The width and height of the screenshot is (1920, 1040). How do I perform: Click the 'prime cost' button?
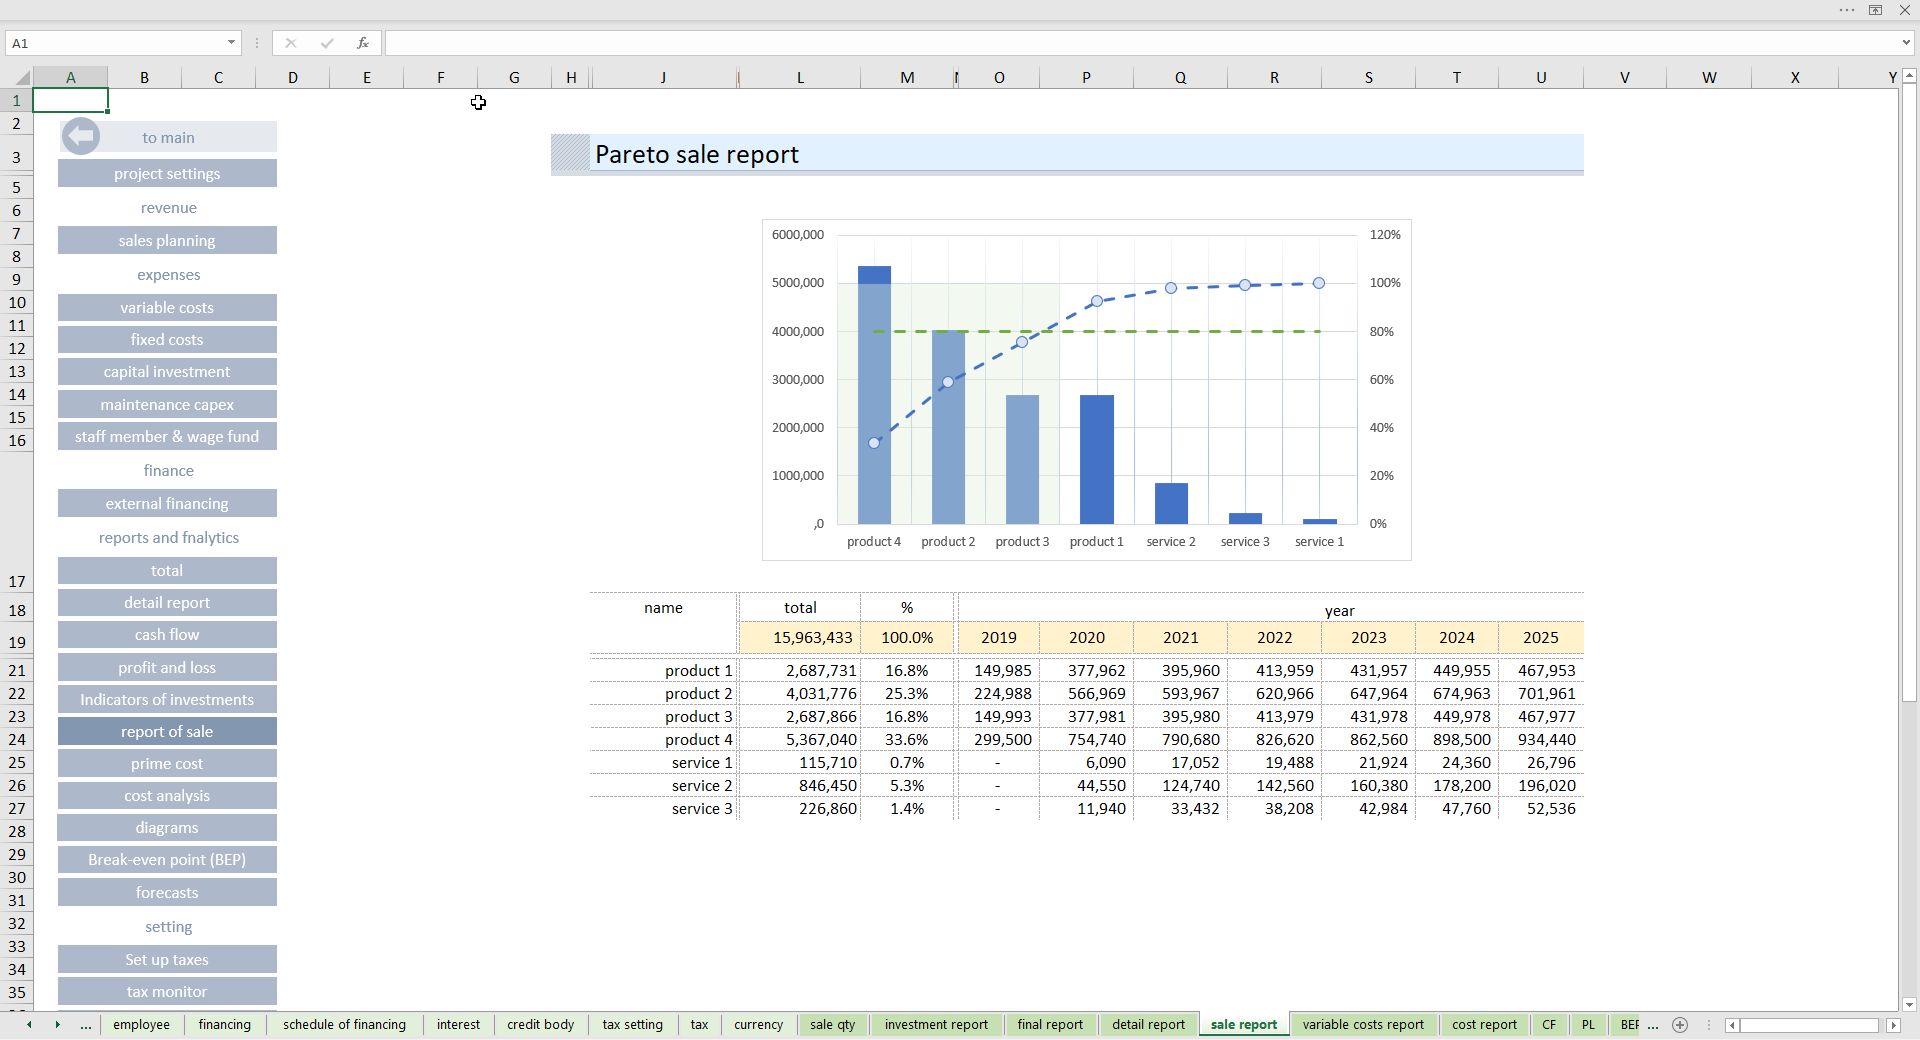pos(167,763)
